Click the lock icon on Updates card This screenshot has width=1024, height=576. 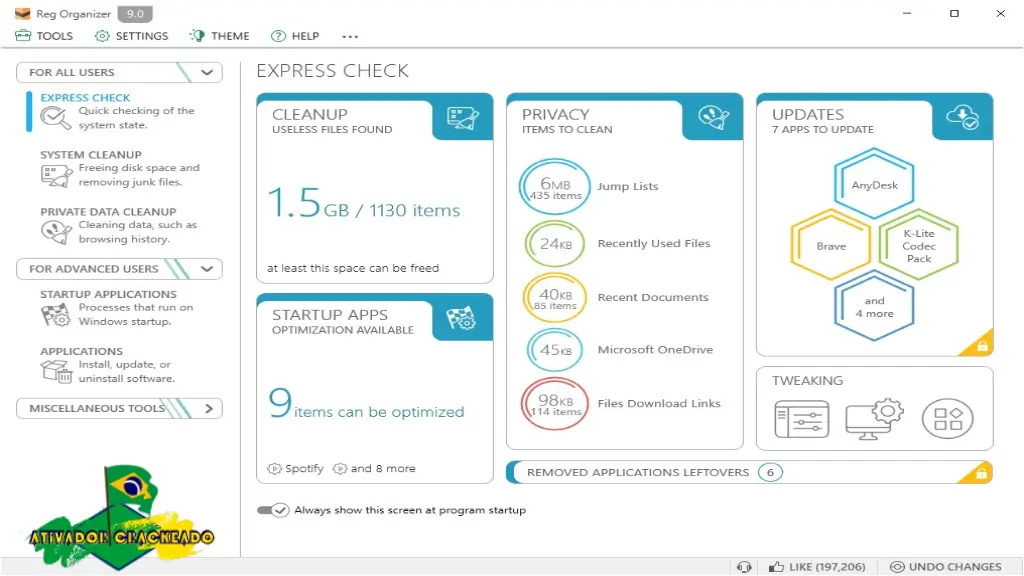pyautogui.click(x=982, y=346)
